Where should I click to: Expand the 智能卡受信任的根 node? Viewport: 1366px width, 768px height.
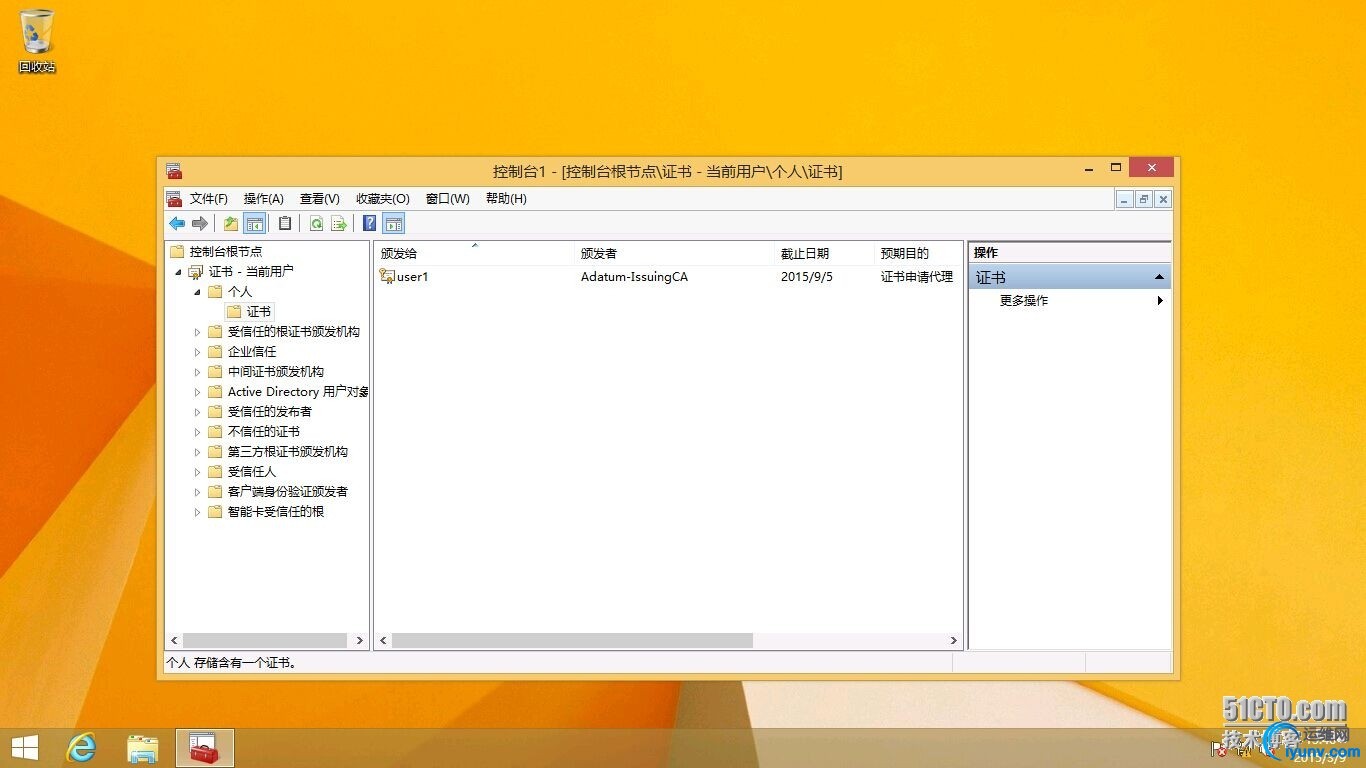click(198, 512)
